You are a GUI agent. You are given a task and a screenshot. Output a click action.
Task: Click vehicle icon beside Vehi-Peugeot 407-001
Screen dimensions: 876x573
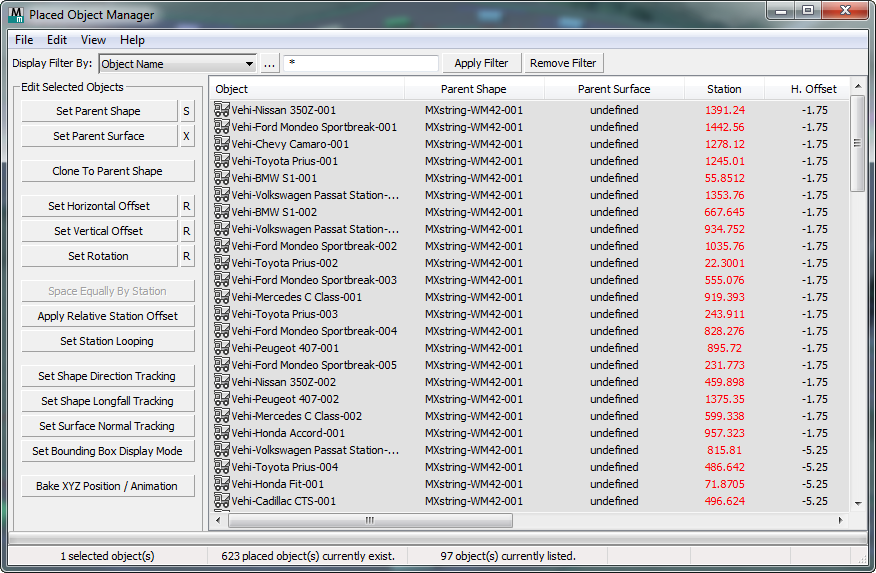222,348
